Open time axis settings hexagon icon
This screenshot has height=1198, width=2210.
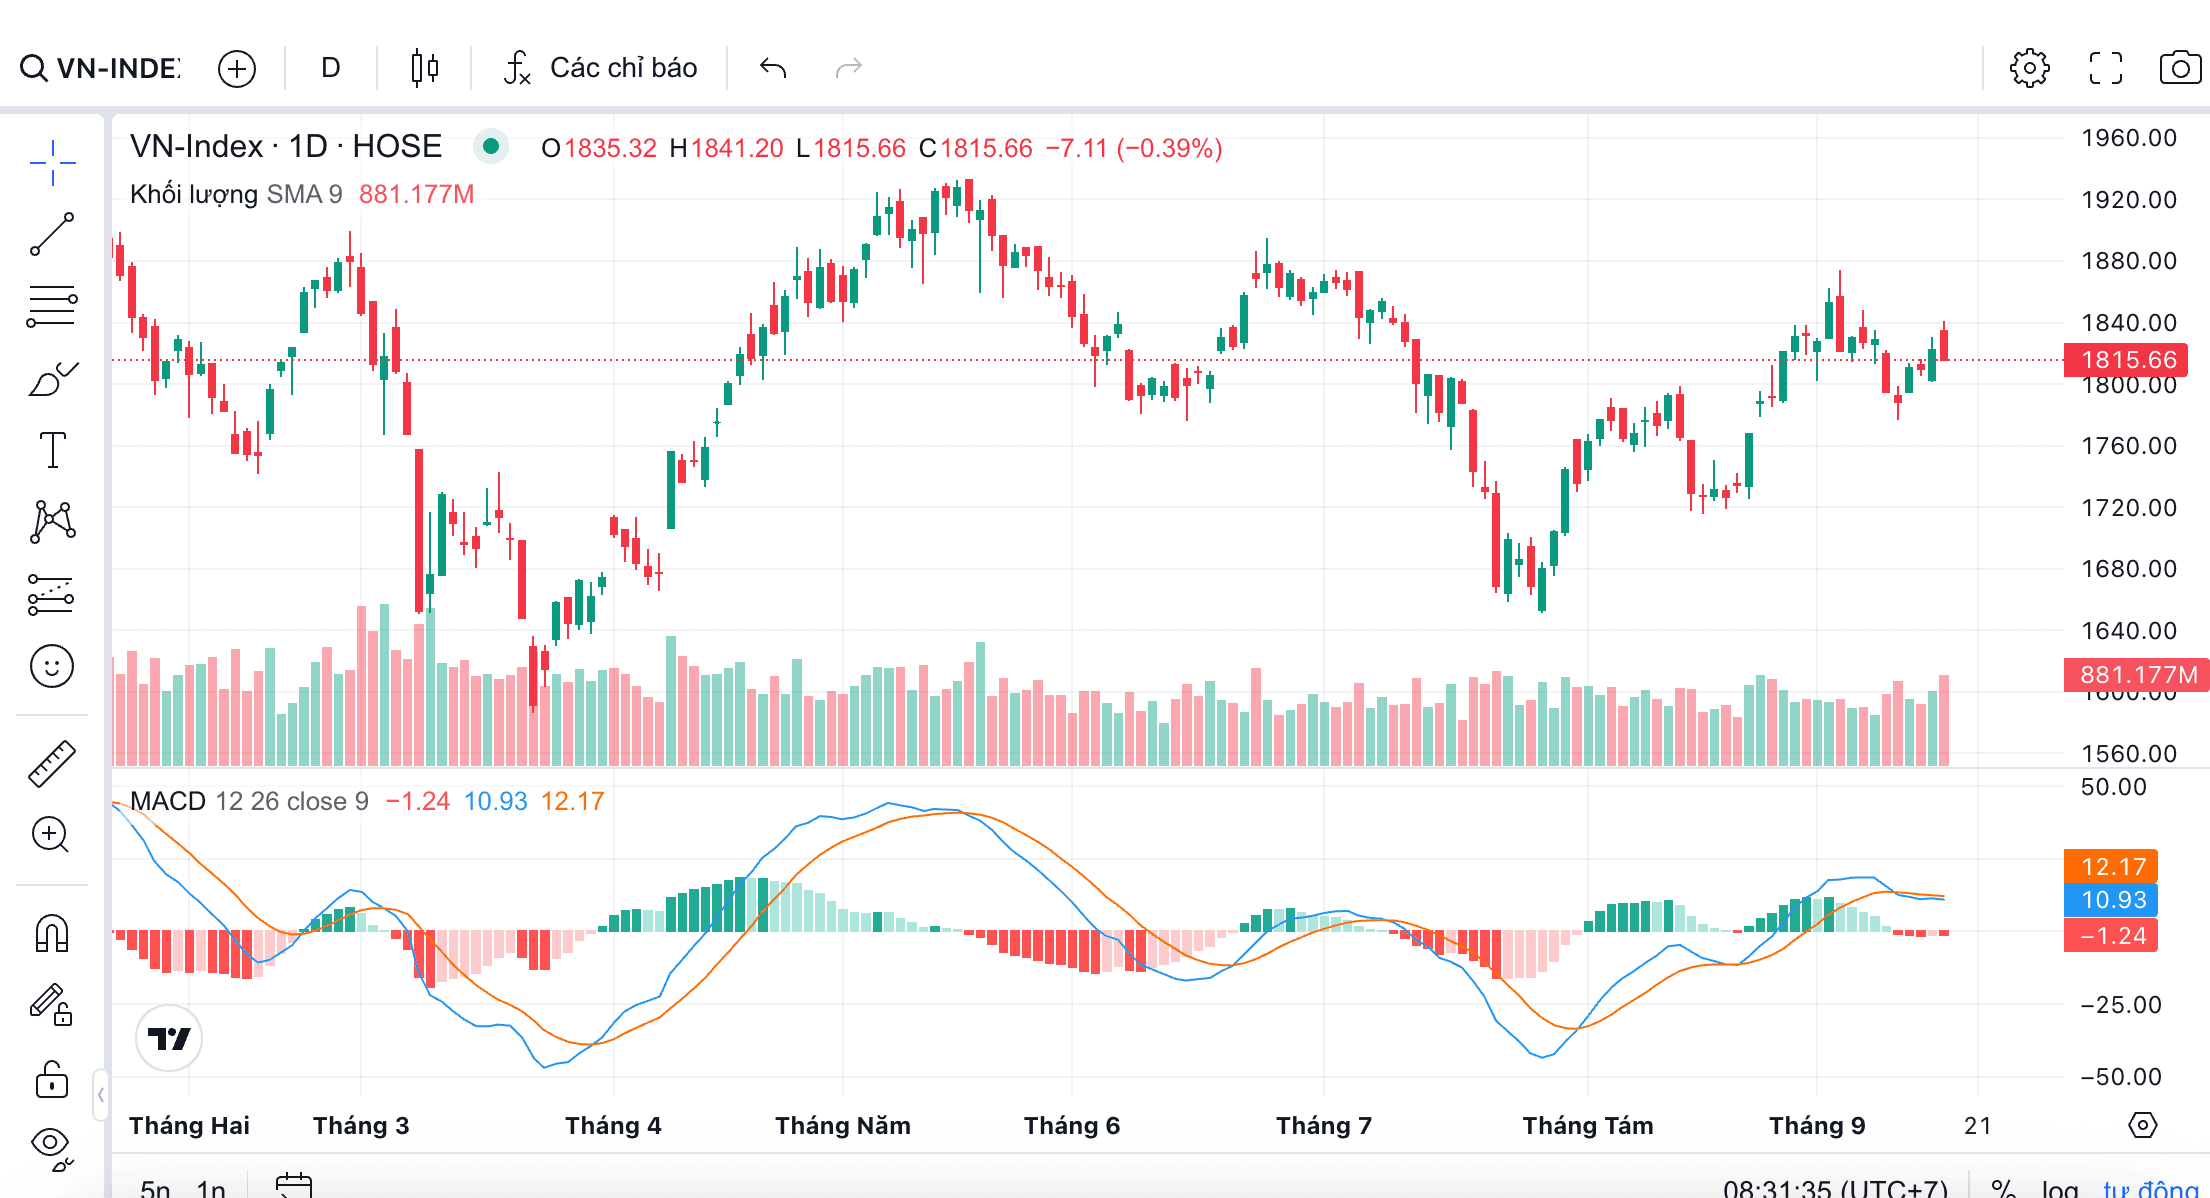pos(2142,1125)
